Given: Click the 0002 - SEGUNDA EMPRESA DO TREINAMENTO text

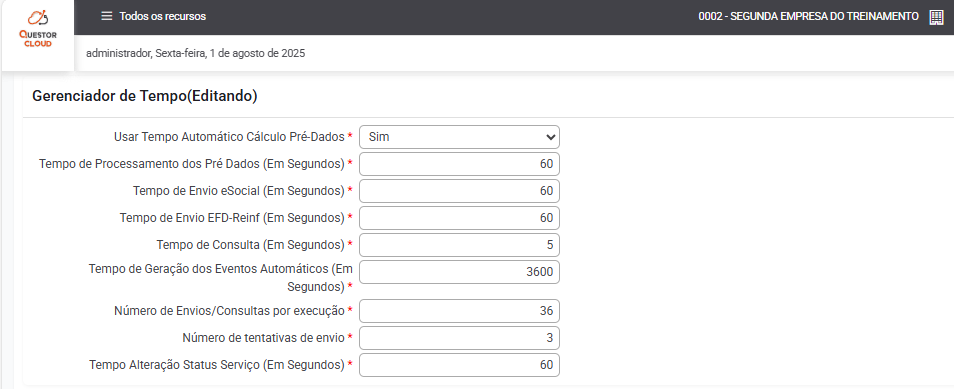Looking at the screenshot, I should (809, 16).
